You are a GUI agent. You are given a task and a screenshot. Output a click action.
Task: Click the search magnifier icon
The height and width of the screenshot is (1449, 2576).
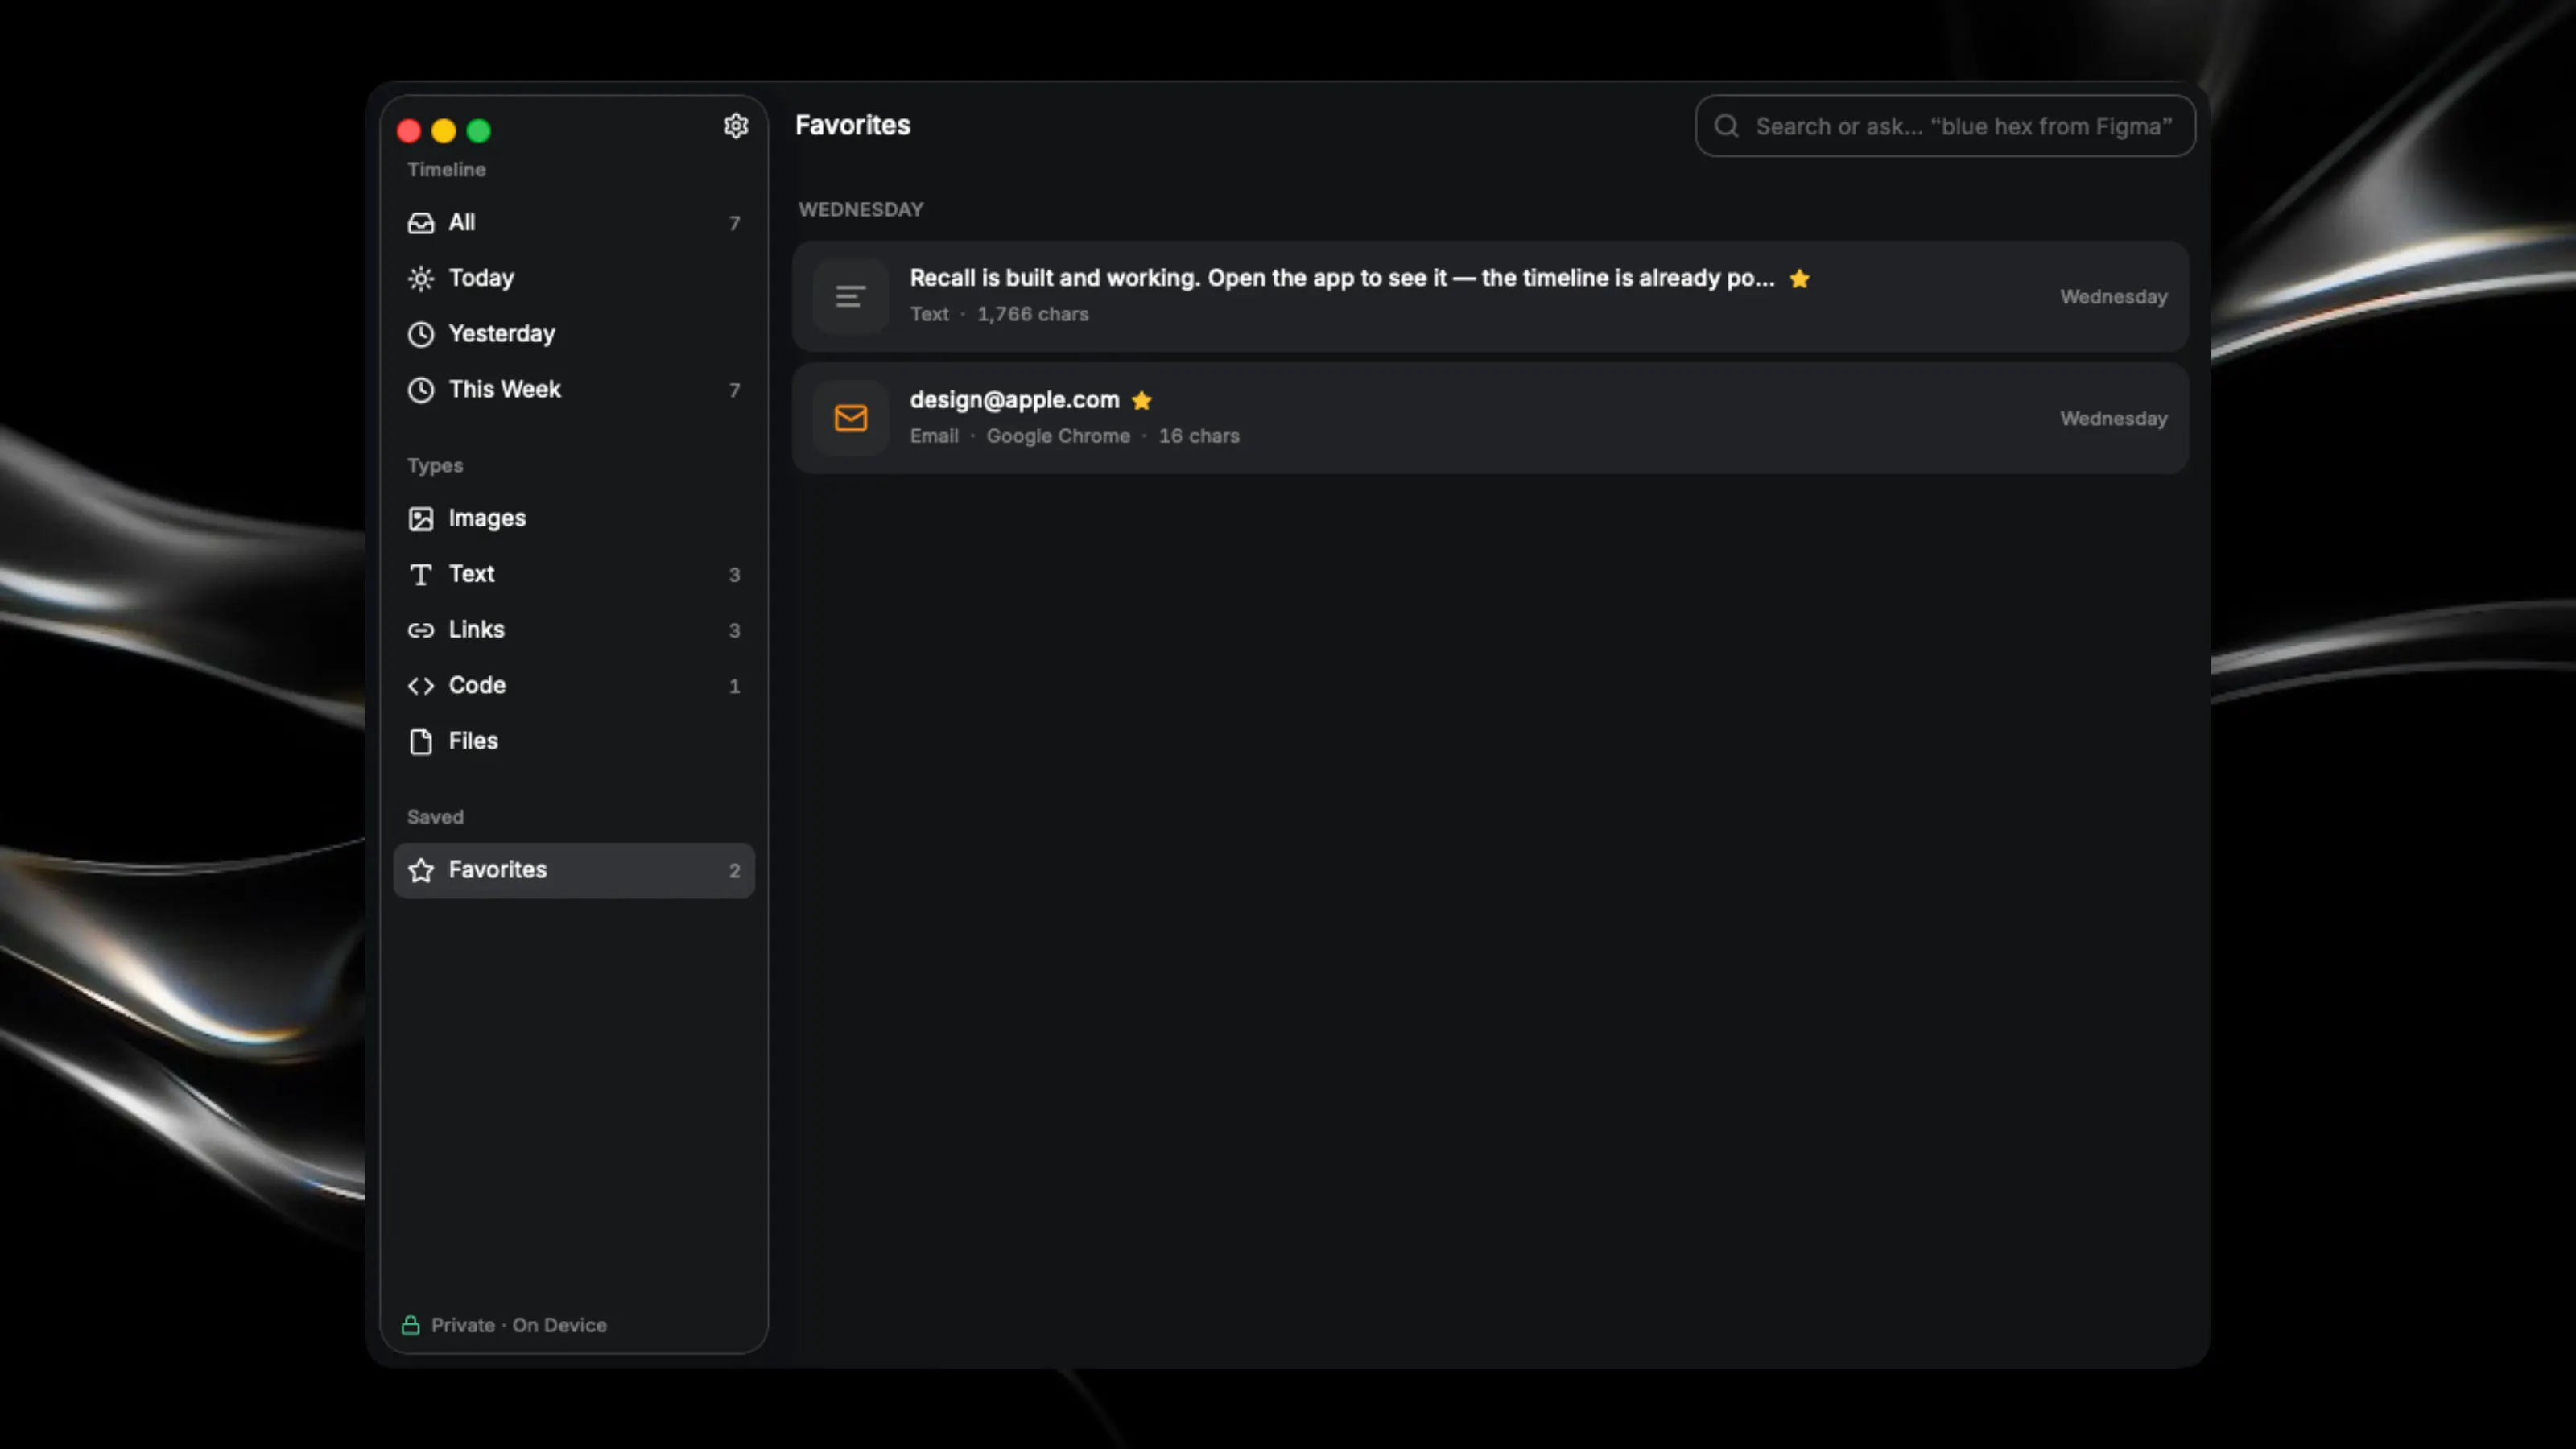pyautogui.click(x=1726, y=126)
